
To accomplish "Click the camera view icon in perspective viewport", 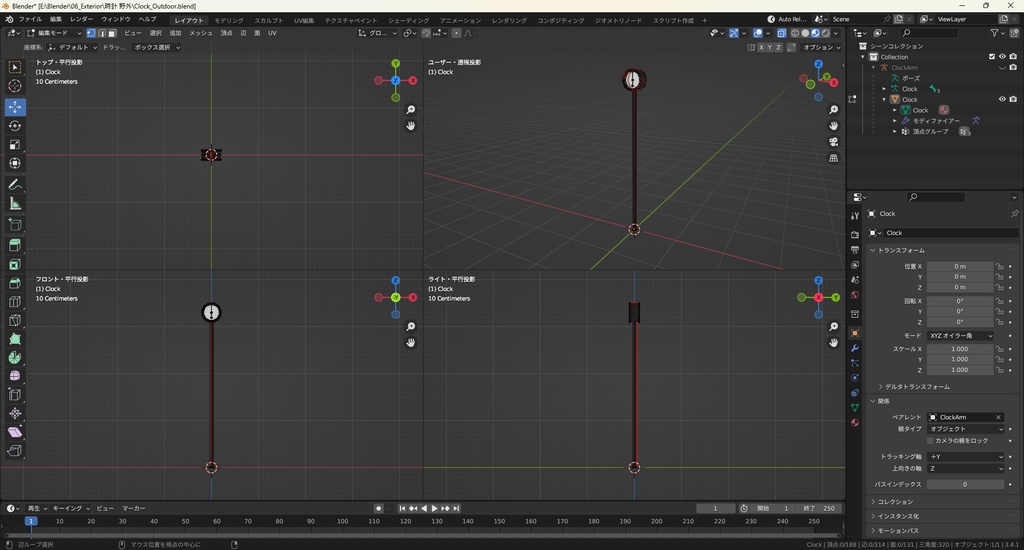I will 834,142.
